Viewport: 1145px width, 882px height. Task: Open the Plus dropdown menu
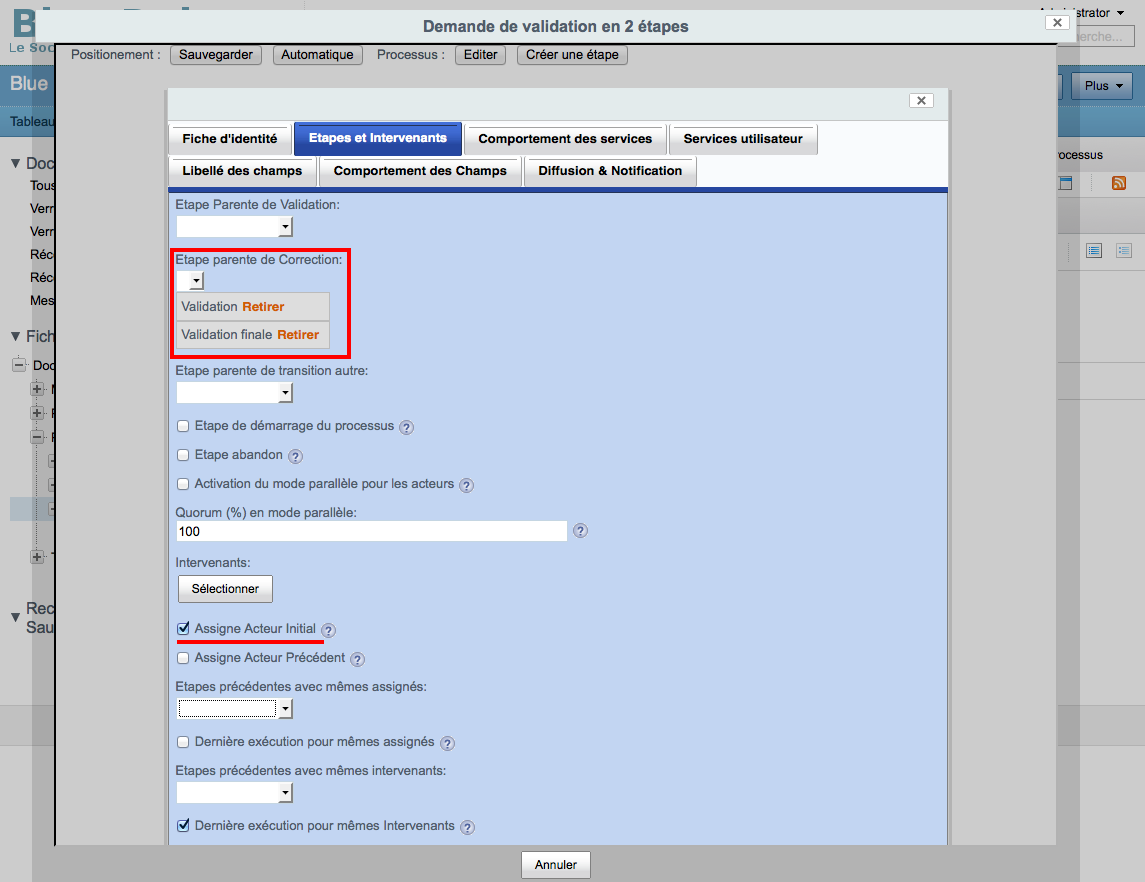tap(1102, 86)
